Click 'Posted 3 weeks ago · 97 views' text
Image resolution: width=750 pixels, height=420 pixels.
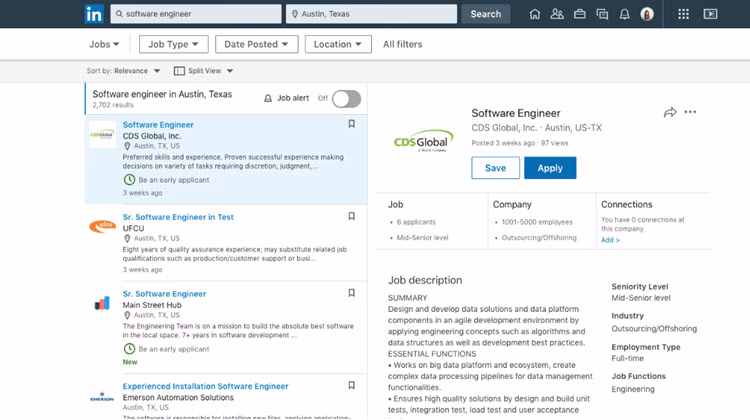point(519,143)
